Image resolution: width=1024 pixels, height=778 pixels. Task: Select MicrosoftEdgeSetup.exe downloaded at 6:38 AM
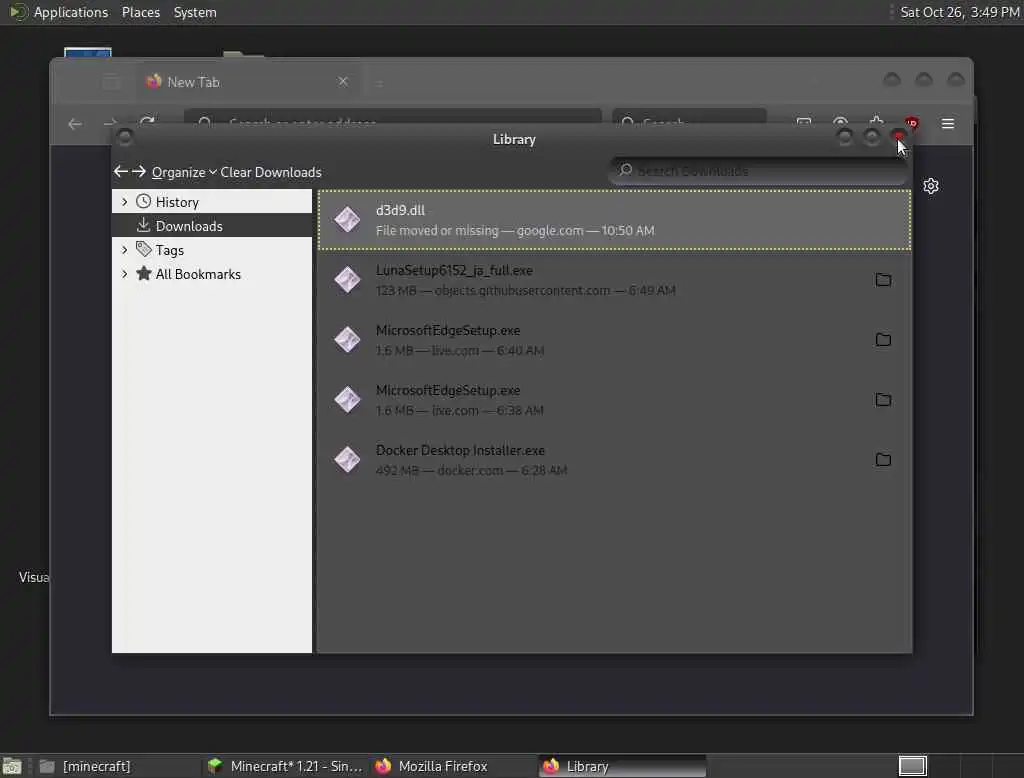[614, 400]
